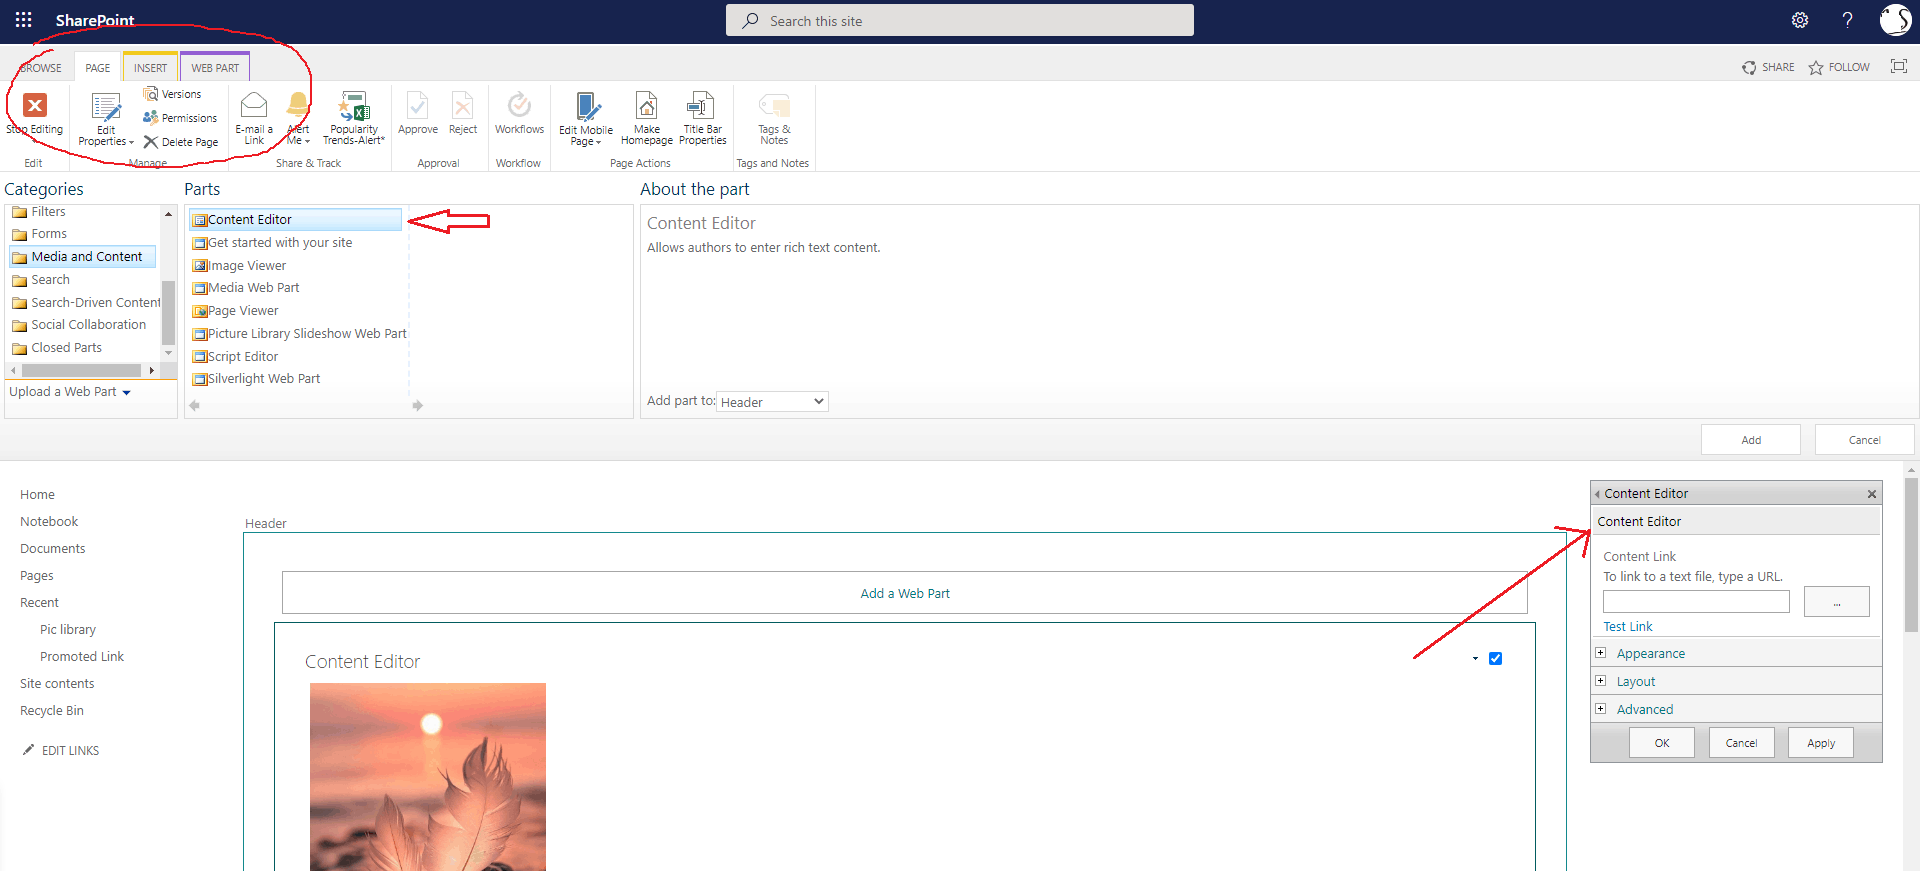Open the Add part to Header dropdown
The width and height of the screenshot is (1920, 871).
772,401
